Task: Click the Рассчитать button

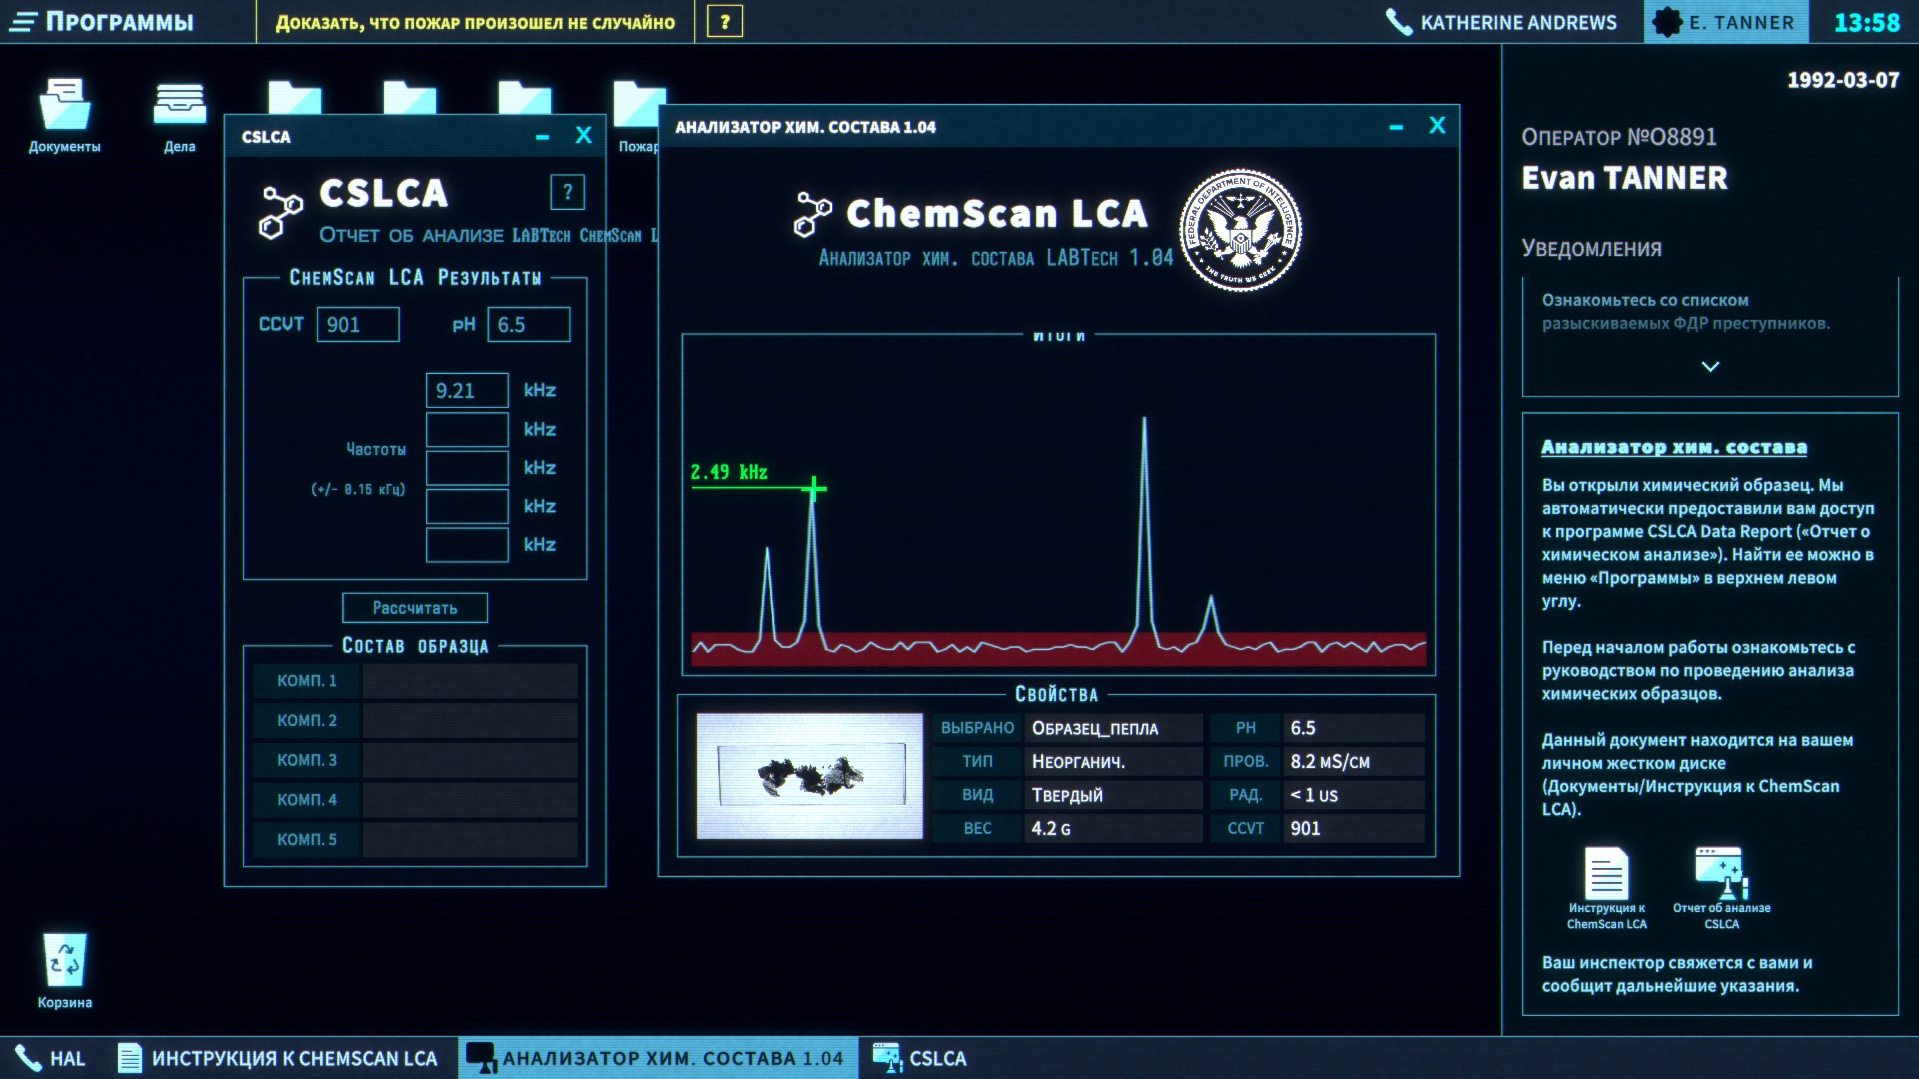Action: click(415, 608)
